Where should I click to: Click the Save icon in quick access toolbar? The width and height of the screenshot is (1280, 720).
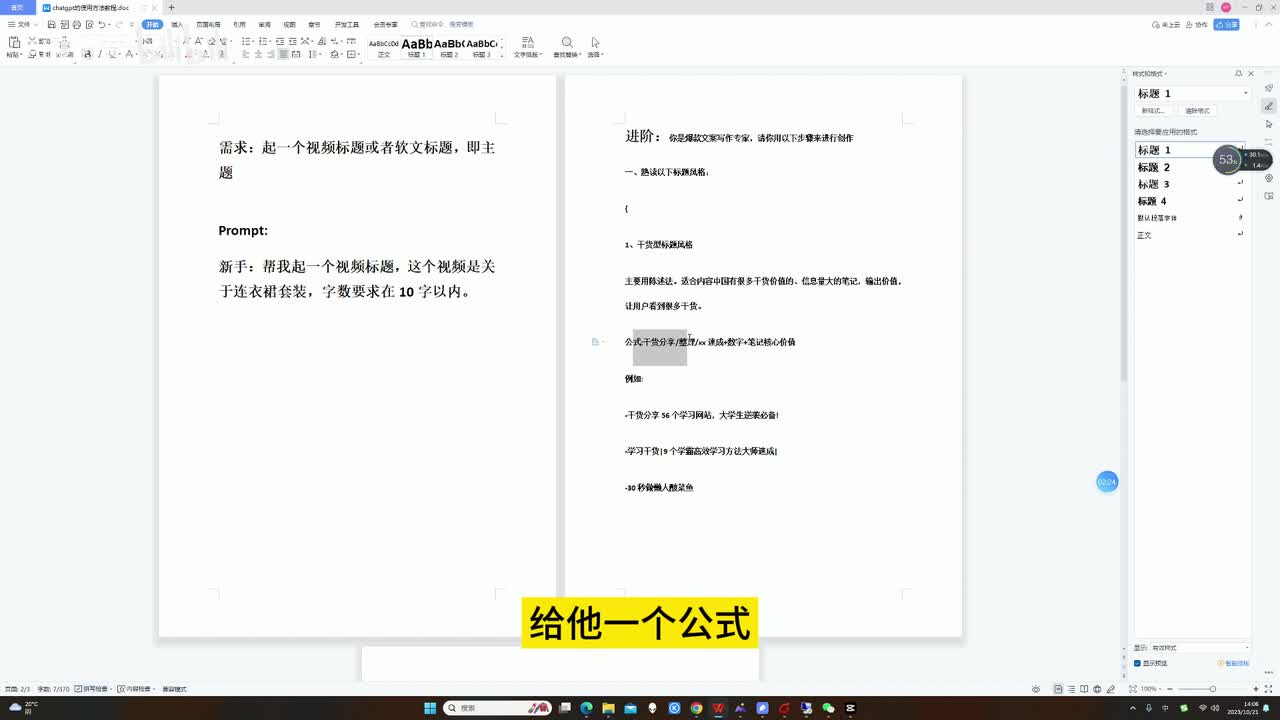pyautogui.click(x=50, y=24)
